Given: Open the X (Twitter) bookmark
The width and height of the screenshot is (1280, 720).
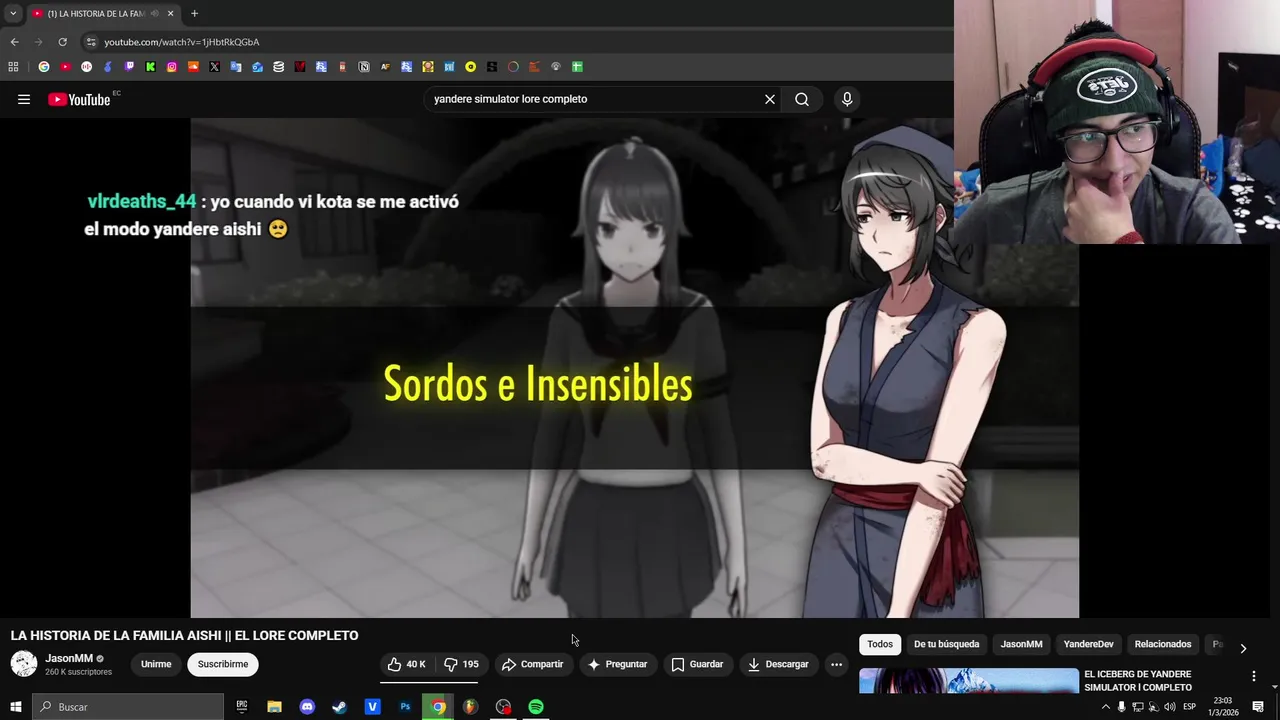Looking at the screenshot, I should pos(214,67).
